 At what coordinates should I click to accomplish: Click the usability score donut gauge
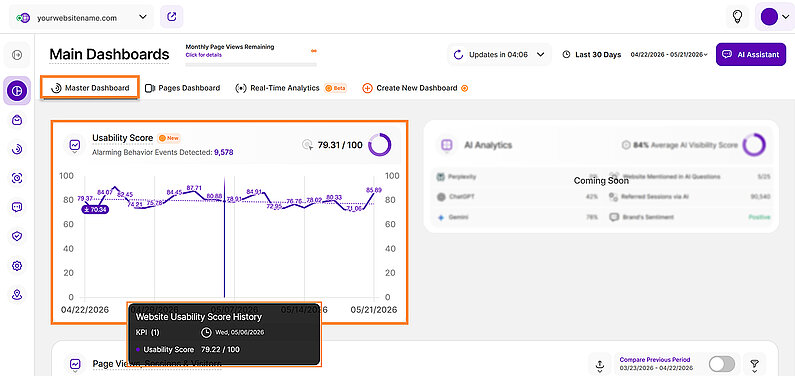point(379,145)
